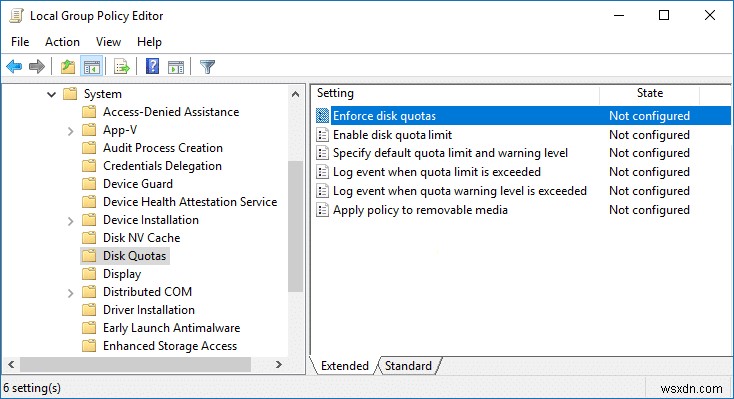Viewport: 734px width, 399px height.
Task: Click the System folder icon
Action: [70, 94]
